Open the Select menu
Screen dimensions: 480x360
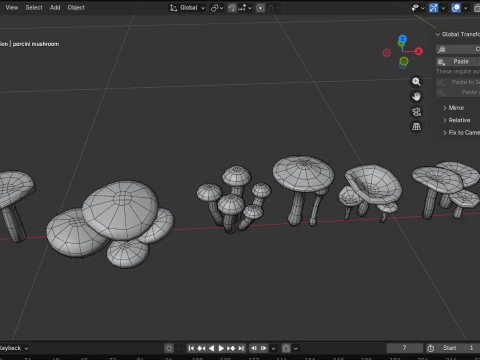pyautogui.click(x=34, y=7)
